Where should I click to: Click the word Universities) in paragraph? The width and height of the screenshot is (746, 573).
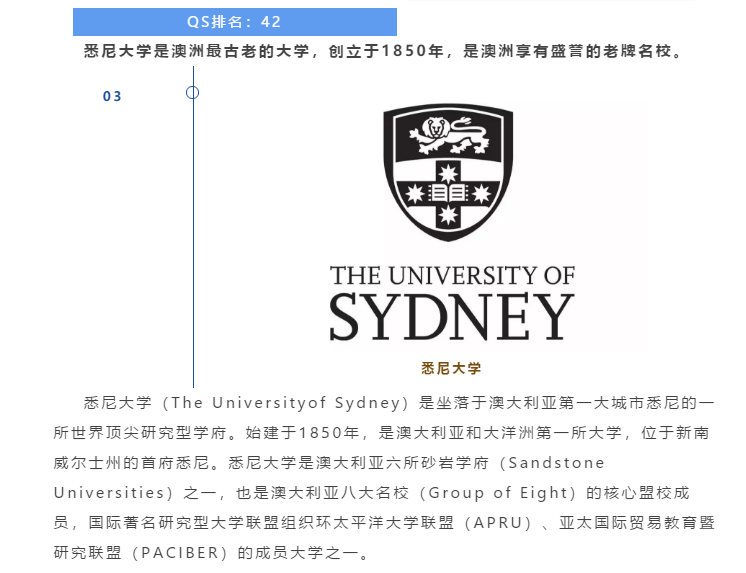(x=114, y=493)
